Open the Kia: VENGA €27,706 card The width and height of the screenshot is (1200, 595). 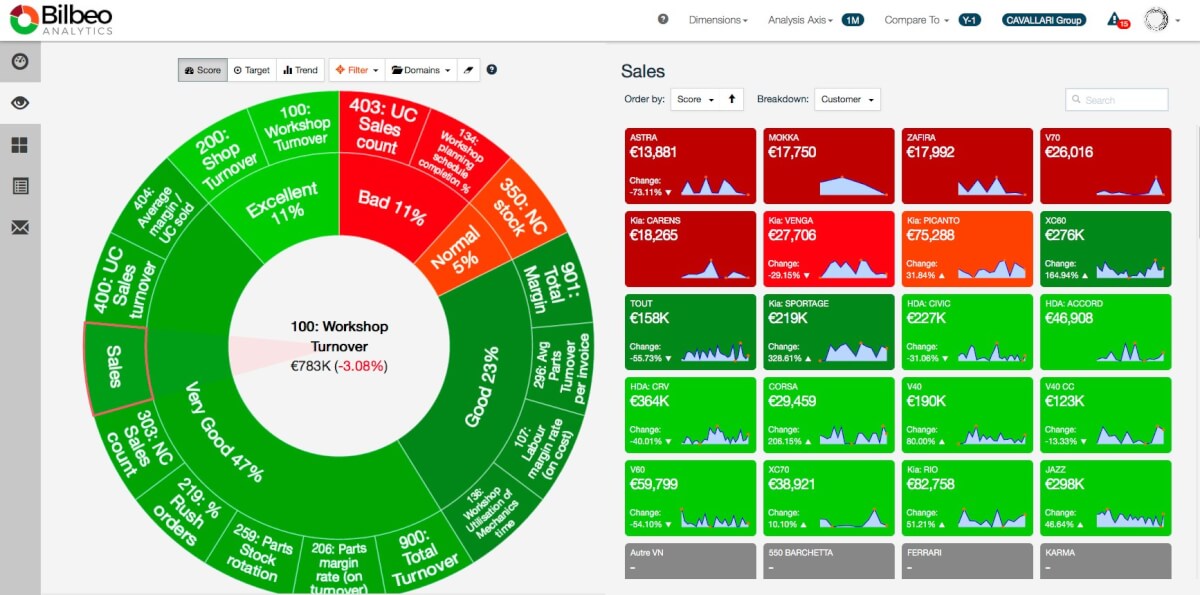[828, 249]
